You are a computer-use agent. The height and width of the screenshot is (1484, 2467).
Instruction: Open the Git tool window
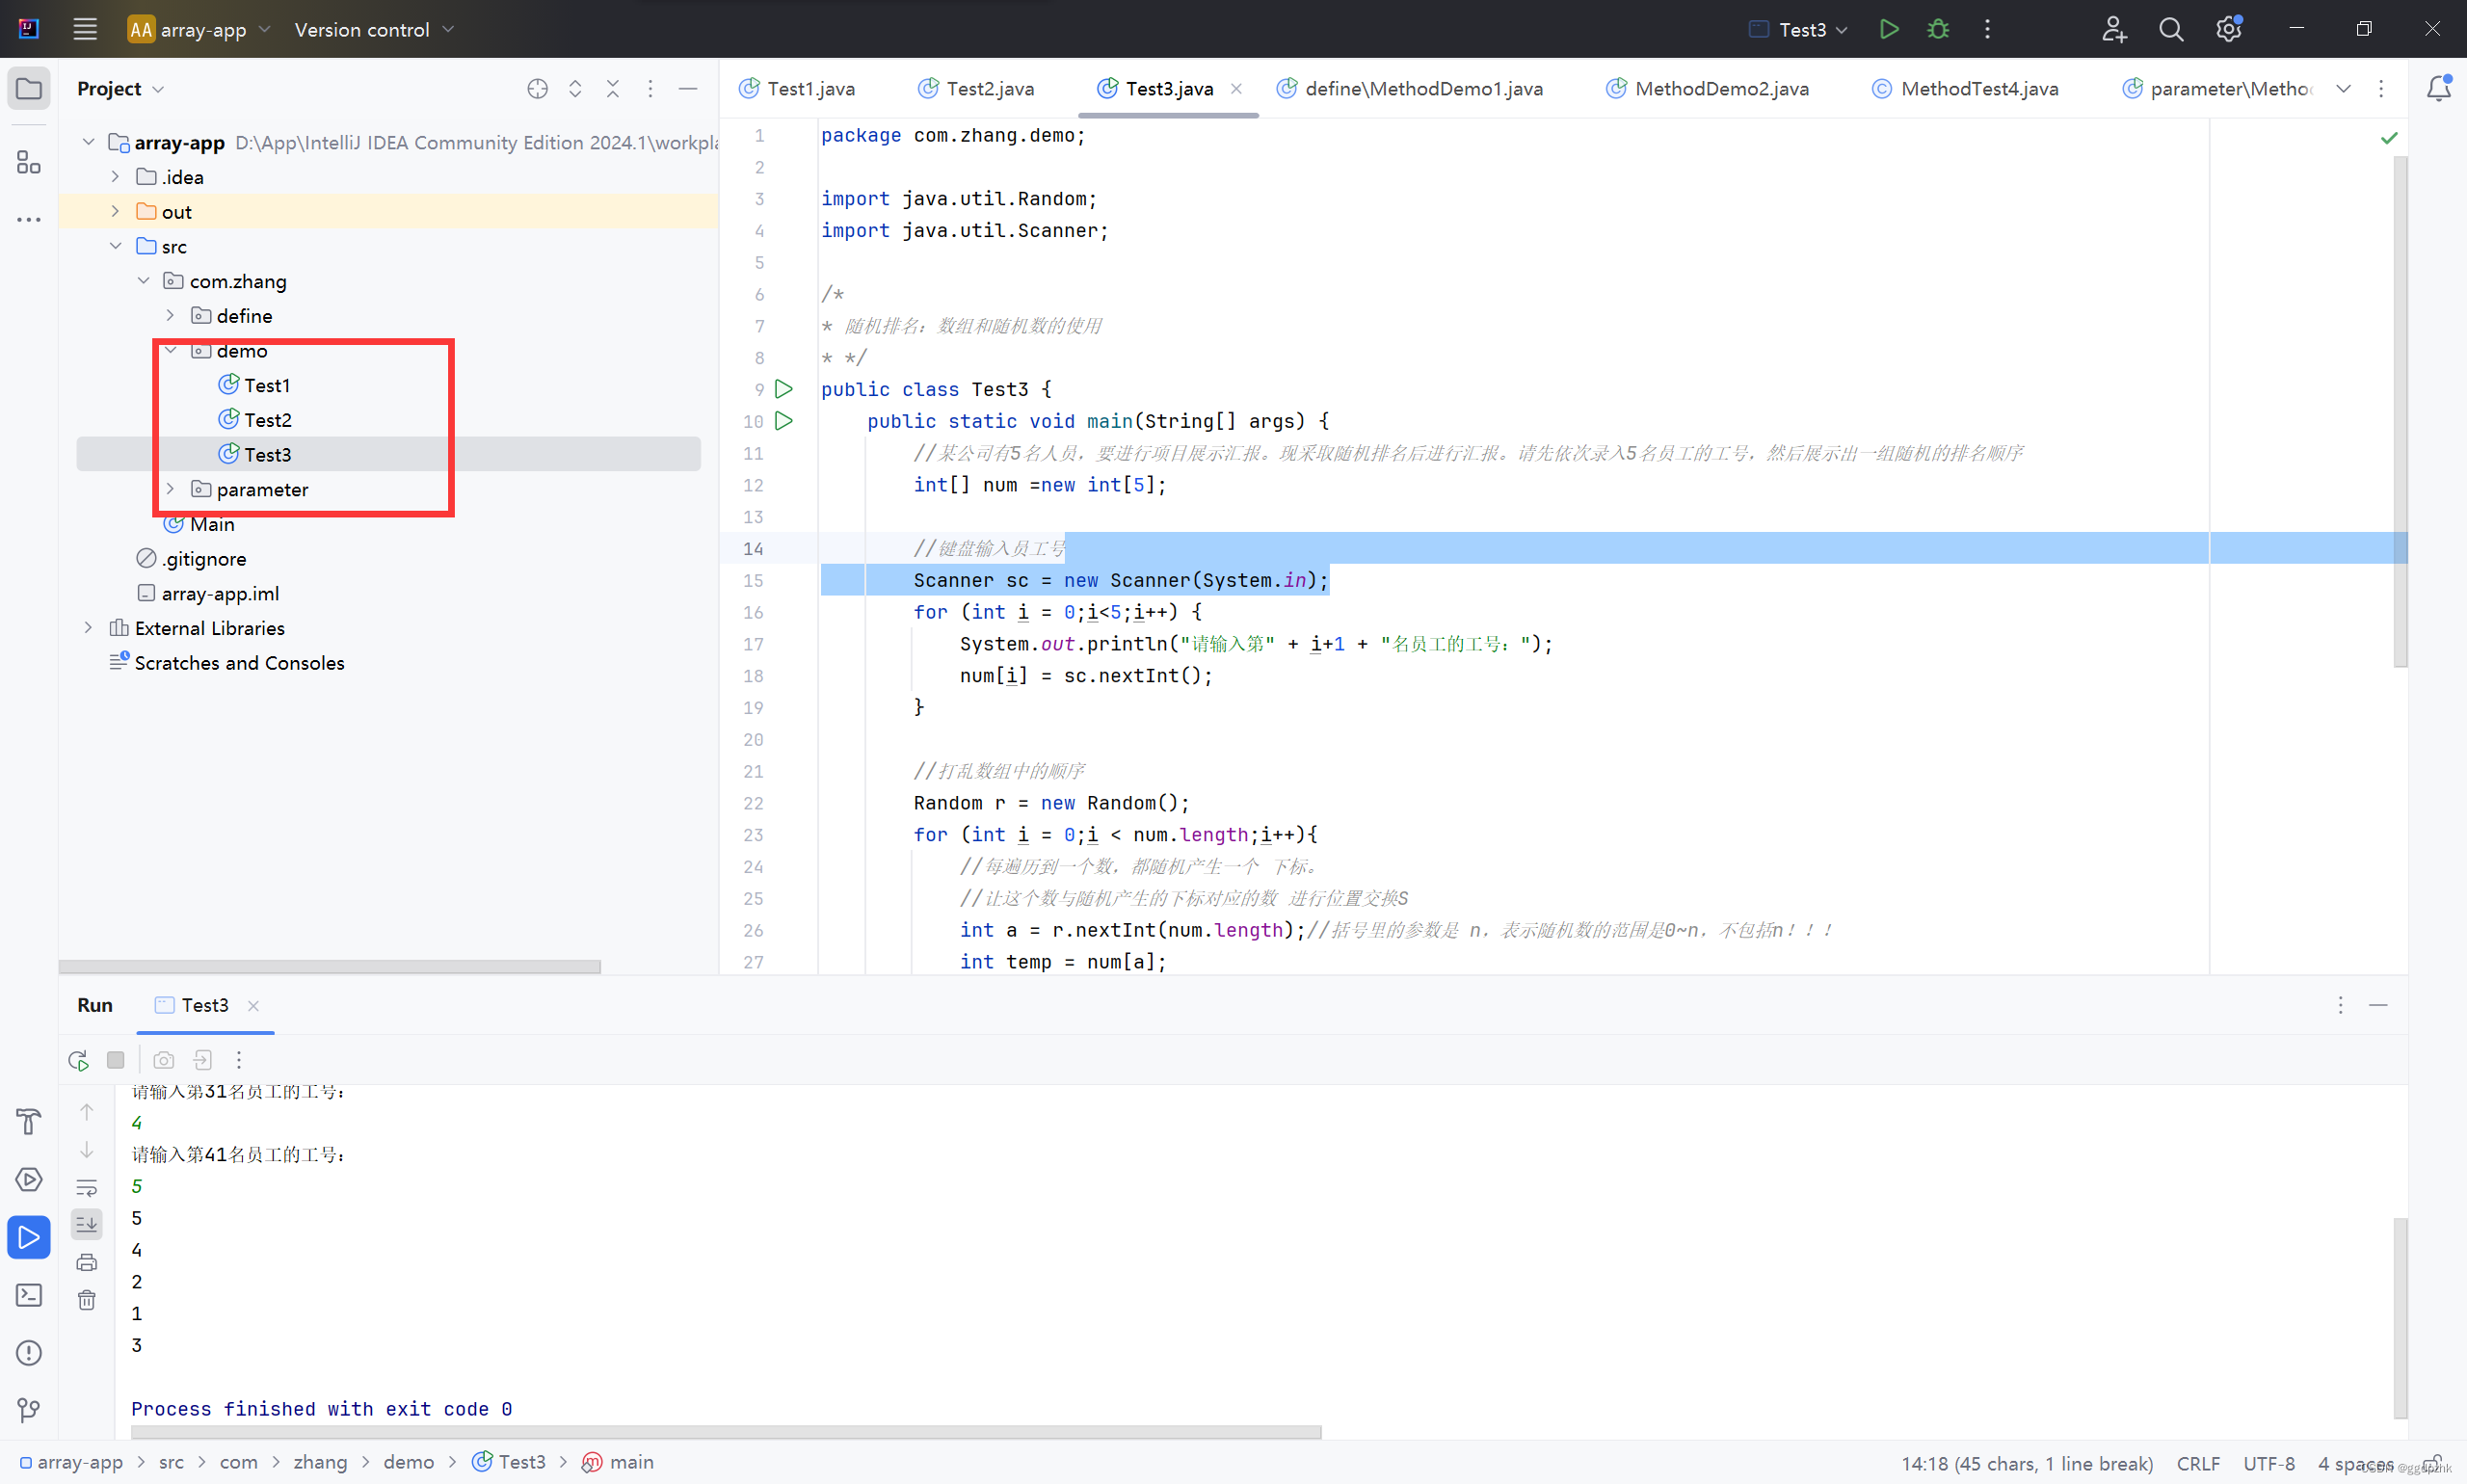click(29, 1411)
